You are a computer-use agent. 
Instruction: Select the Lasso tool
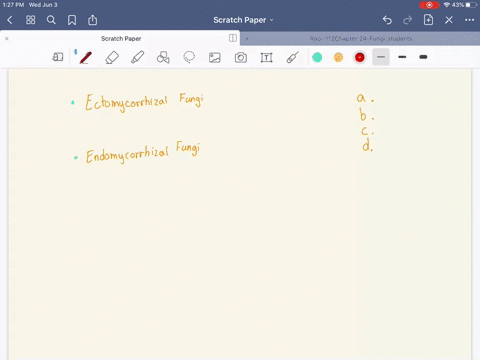coord(189,57)
